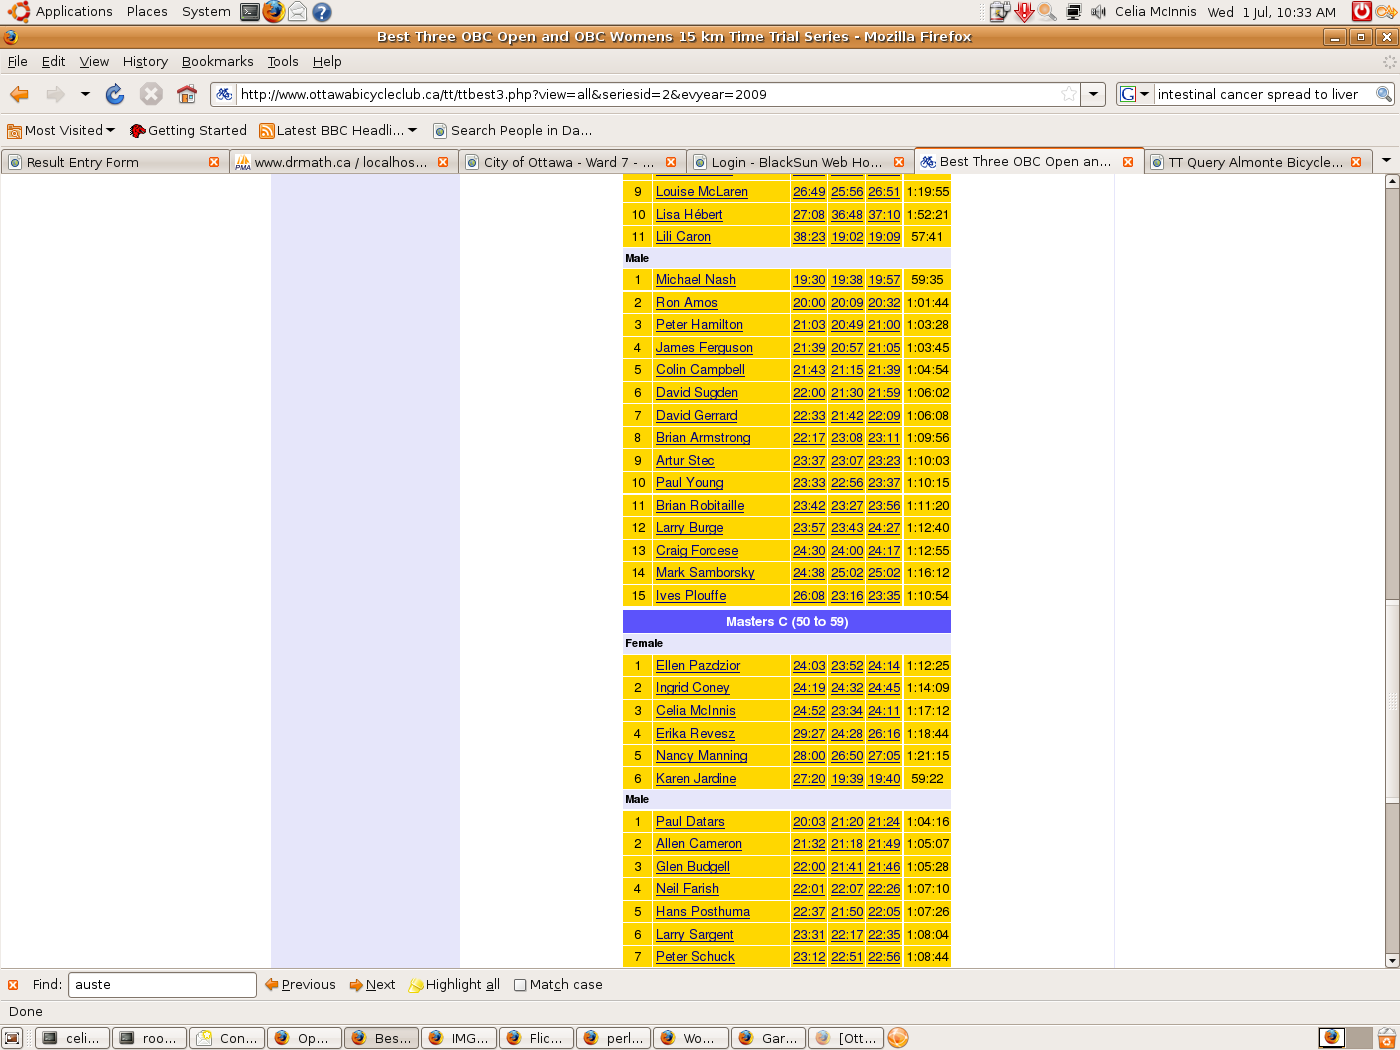1400x1050 pixels.
Task: Click the search magnifier icon in search box
Action: 1384,94
